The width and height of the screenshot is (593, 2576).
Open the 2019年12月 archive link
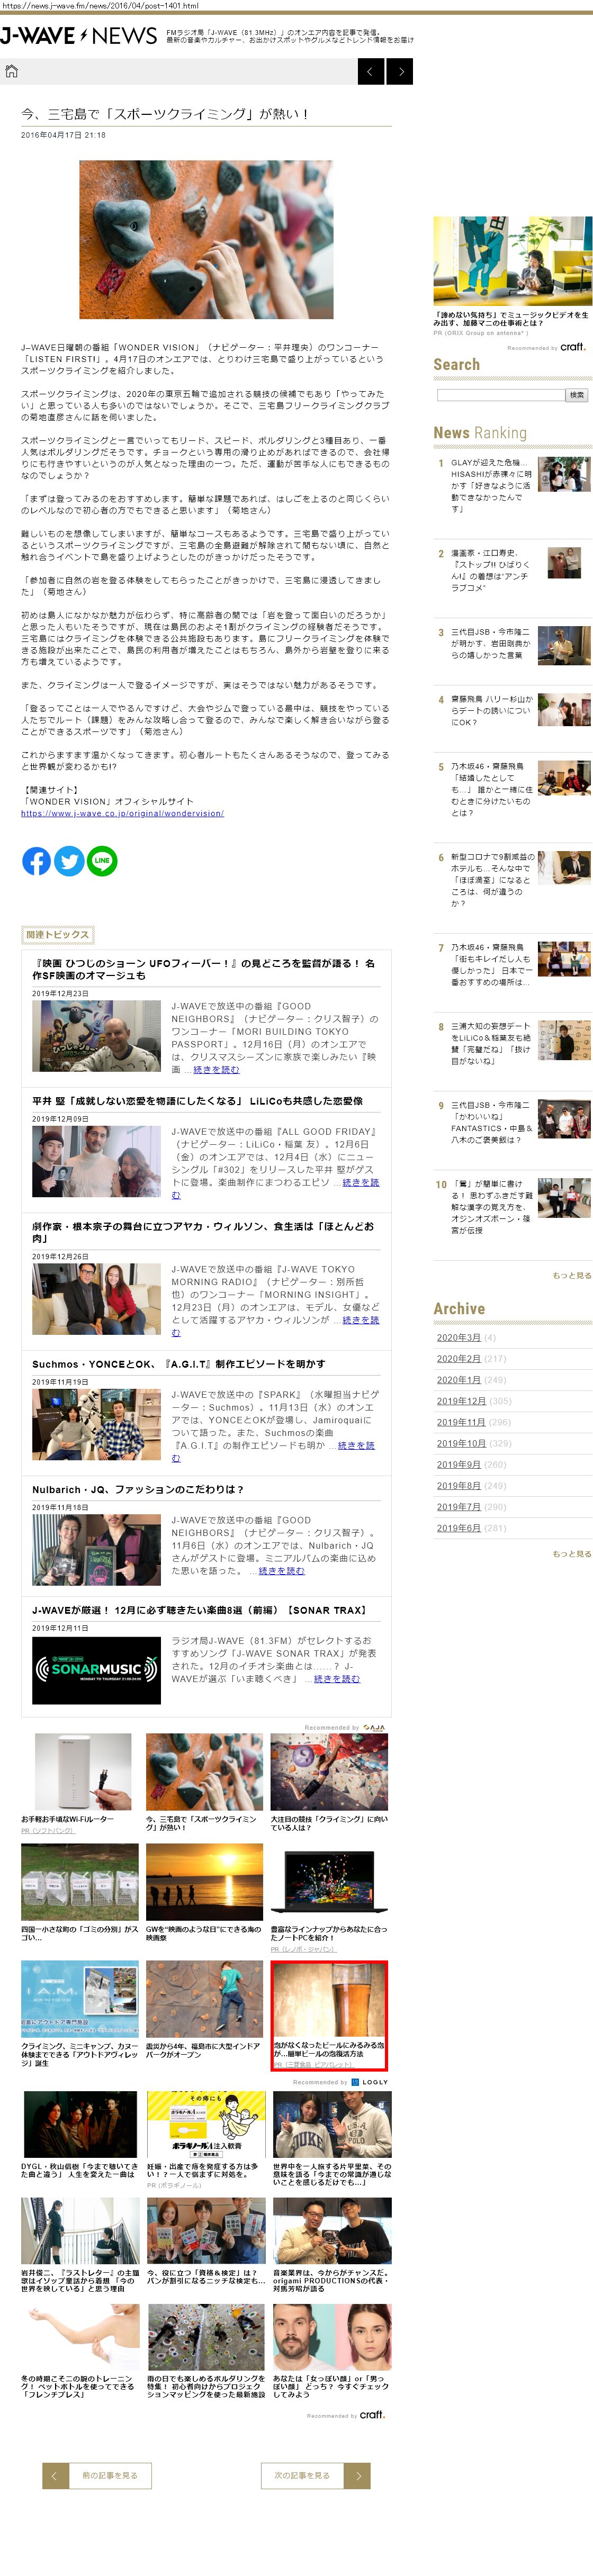(461, 1401)
